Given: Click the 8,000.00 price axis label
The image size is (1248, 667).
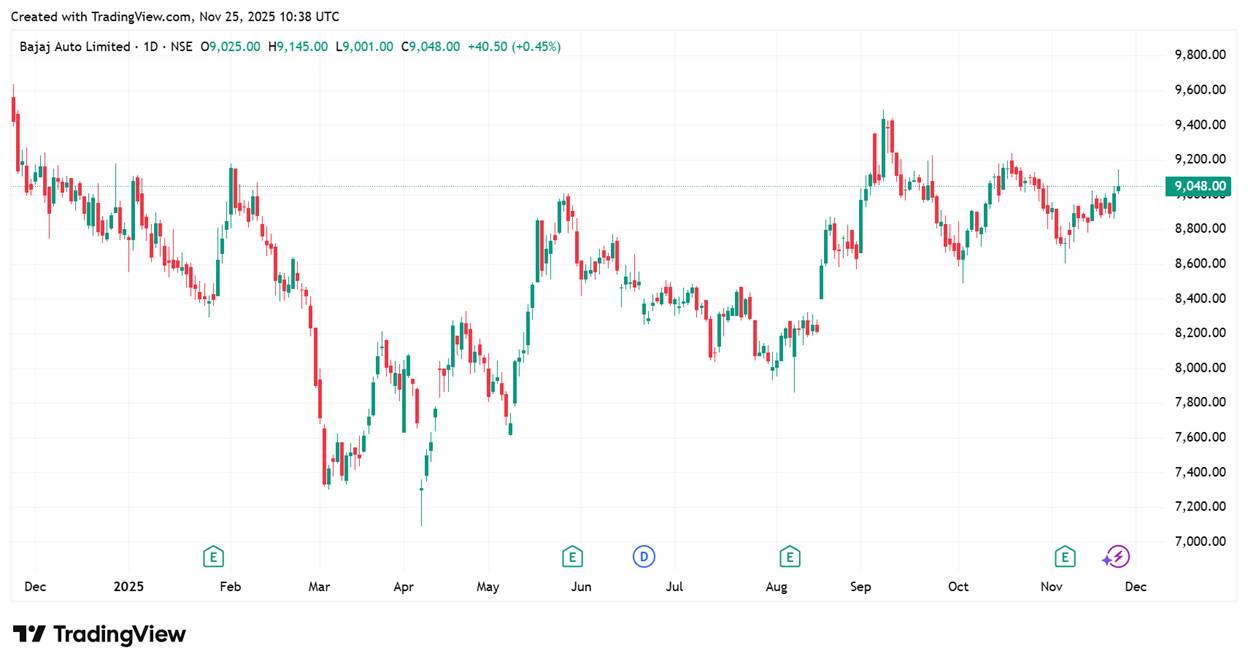Looking at the screenshot, I should coord(1201,368).
